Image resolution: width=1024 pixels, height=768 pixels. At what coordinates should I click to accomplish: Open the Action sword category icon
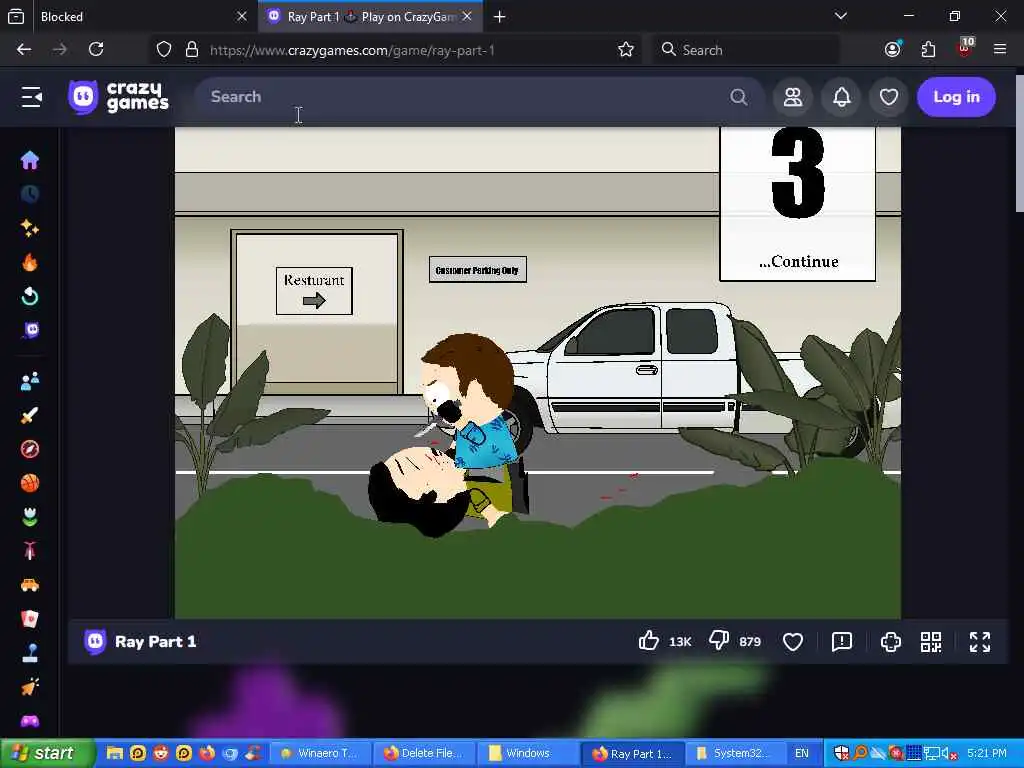pyautogui.click(x=29, y=415)
